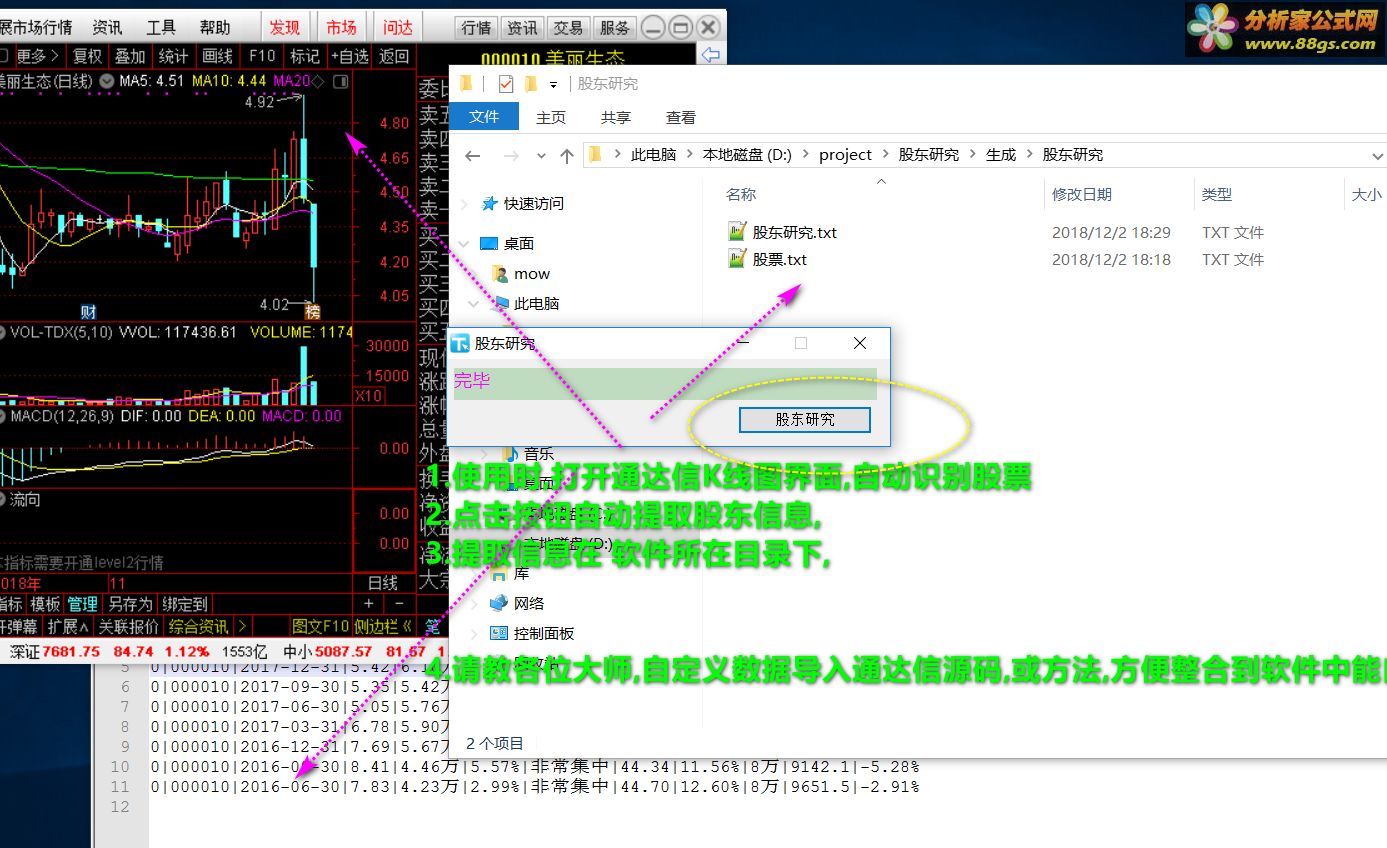Expand the 控制面板 tree node

coord(476,633)
